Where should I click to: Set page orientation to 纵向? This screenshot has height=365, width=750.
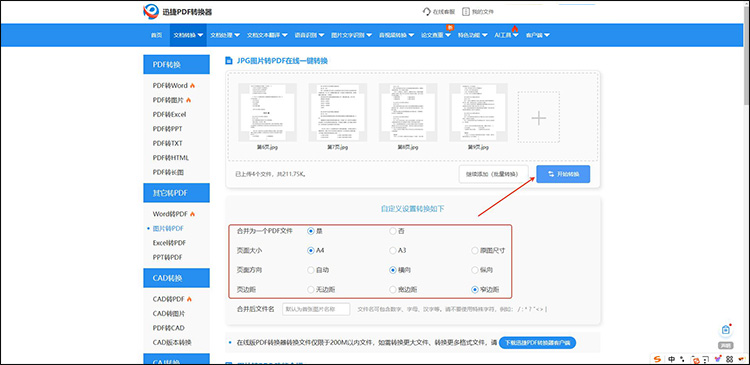[475, 270]
